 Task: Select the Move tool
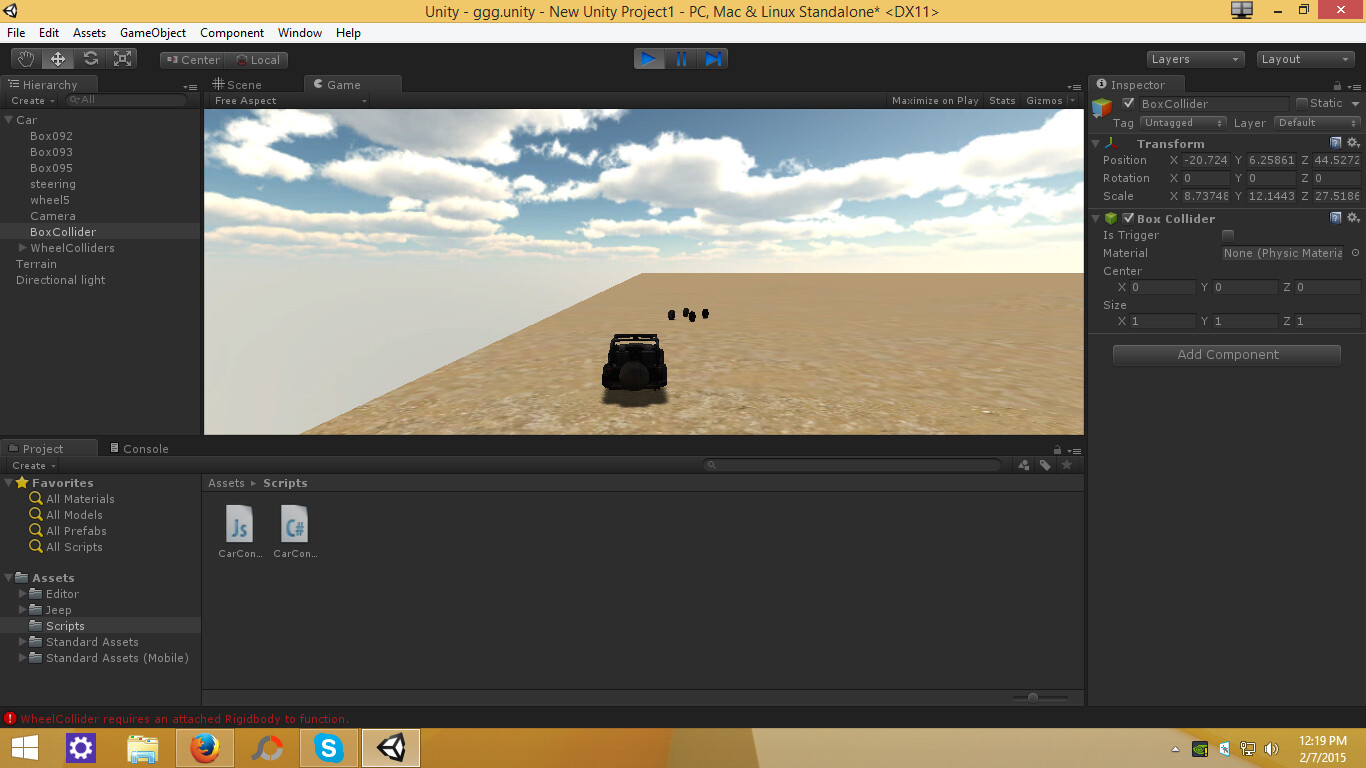[57, 58]
